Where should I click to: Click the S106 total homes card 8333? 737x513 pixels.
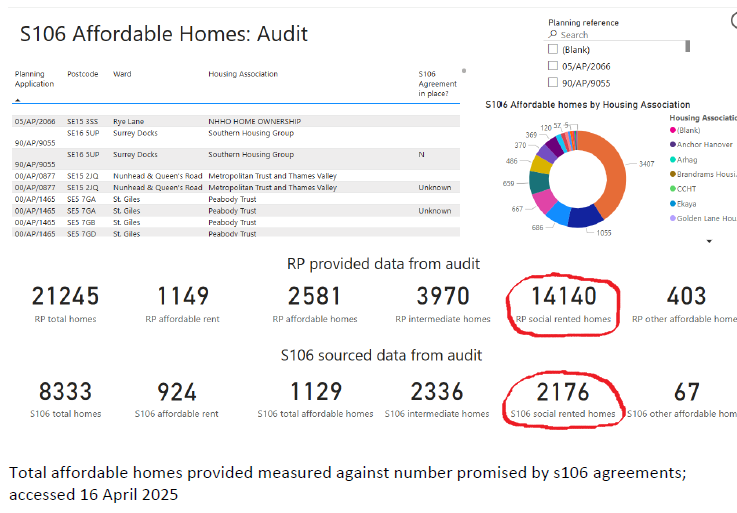point(65,399)
